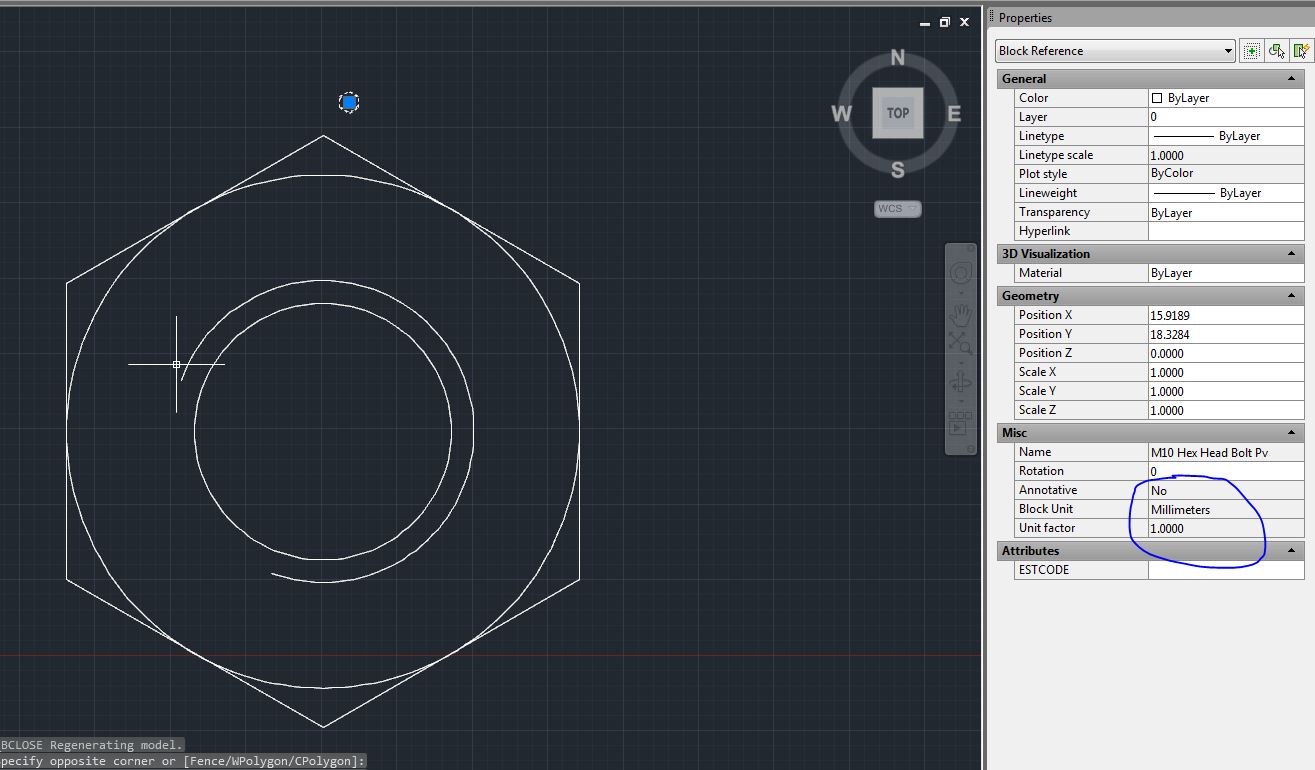Click the N compass direction on ViewCube
This screenshot has height=770, width=1315.
pos(897,58)
